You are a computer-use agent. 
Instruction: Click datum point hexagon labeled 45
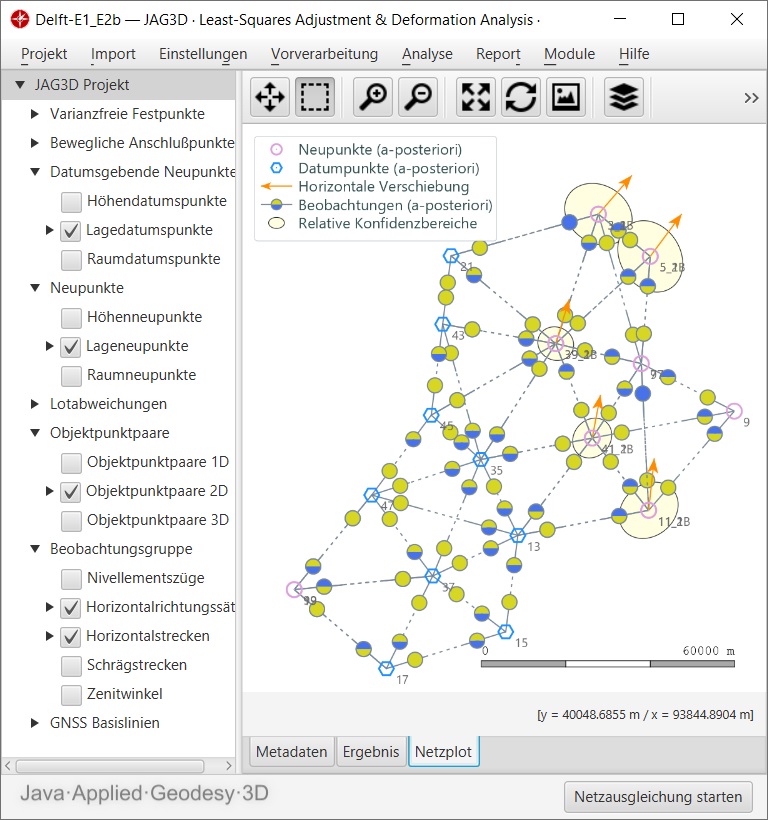431,415
